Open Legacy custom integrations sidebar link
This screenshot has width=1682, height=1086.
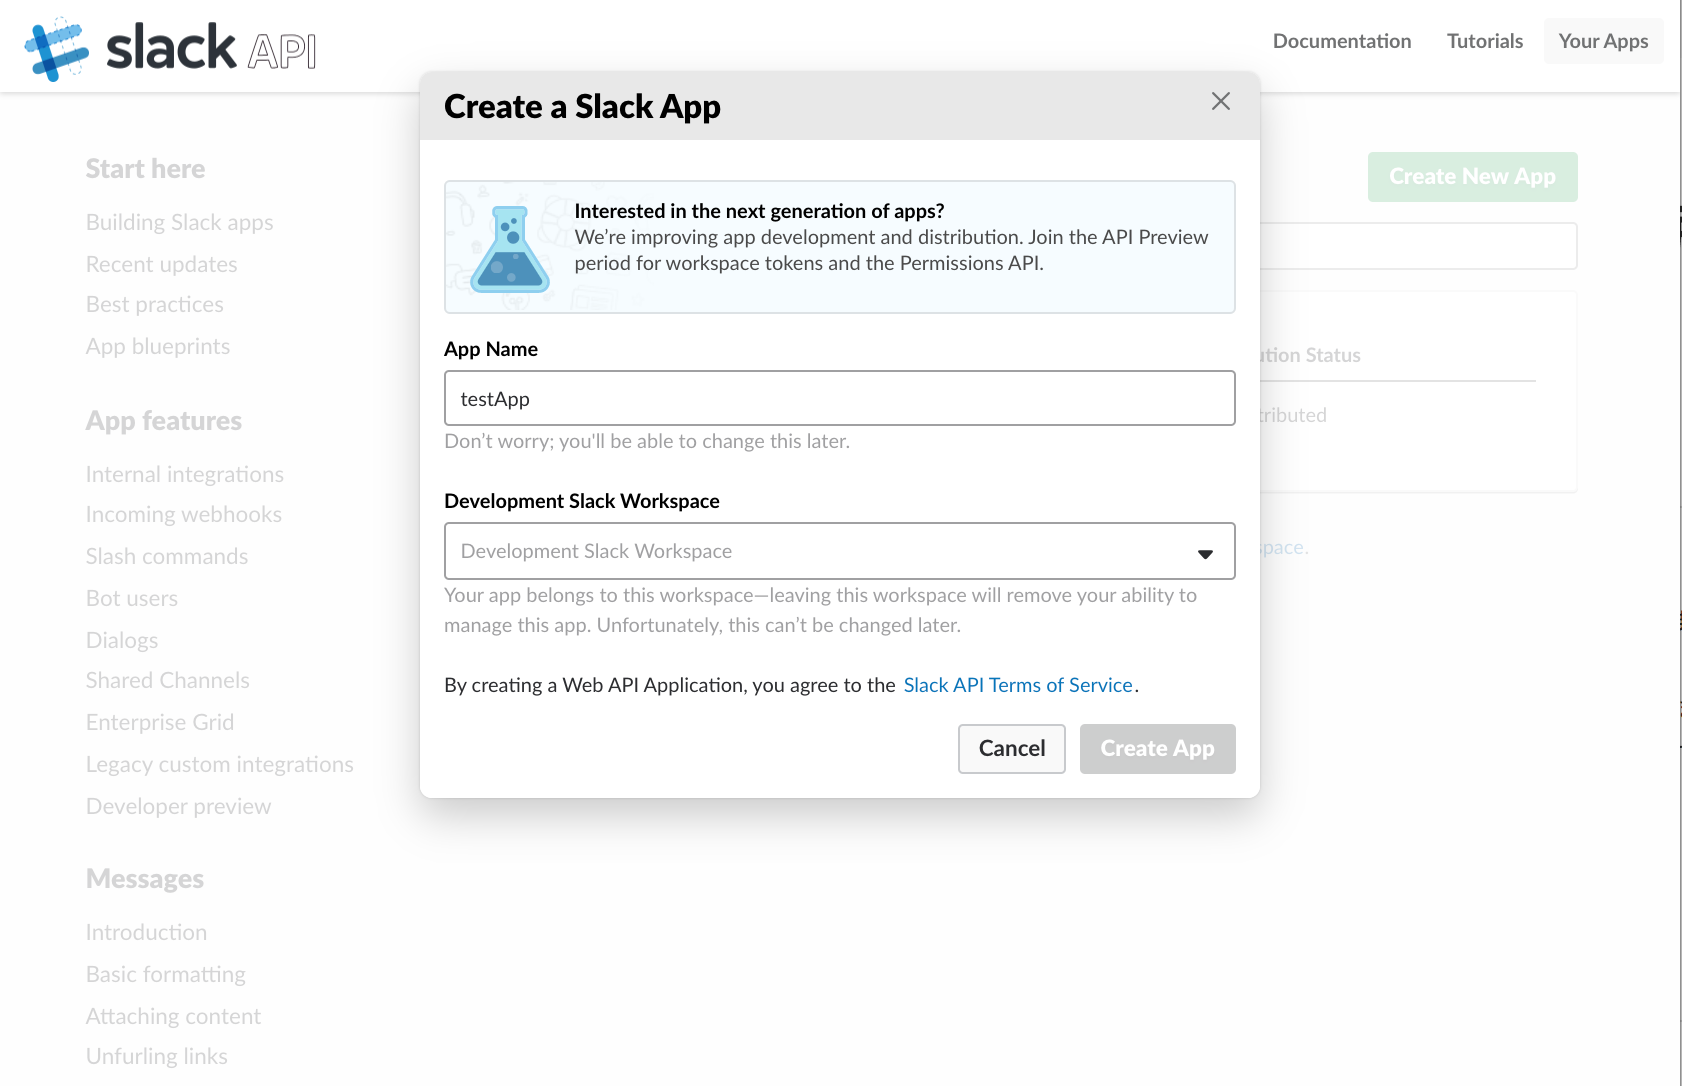(220, 764)
